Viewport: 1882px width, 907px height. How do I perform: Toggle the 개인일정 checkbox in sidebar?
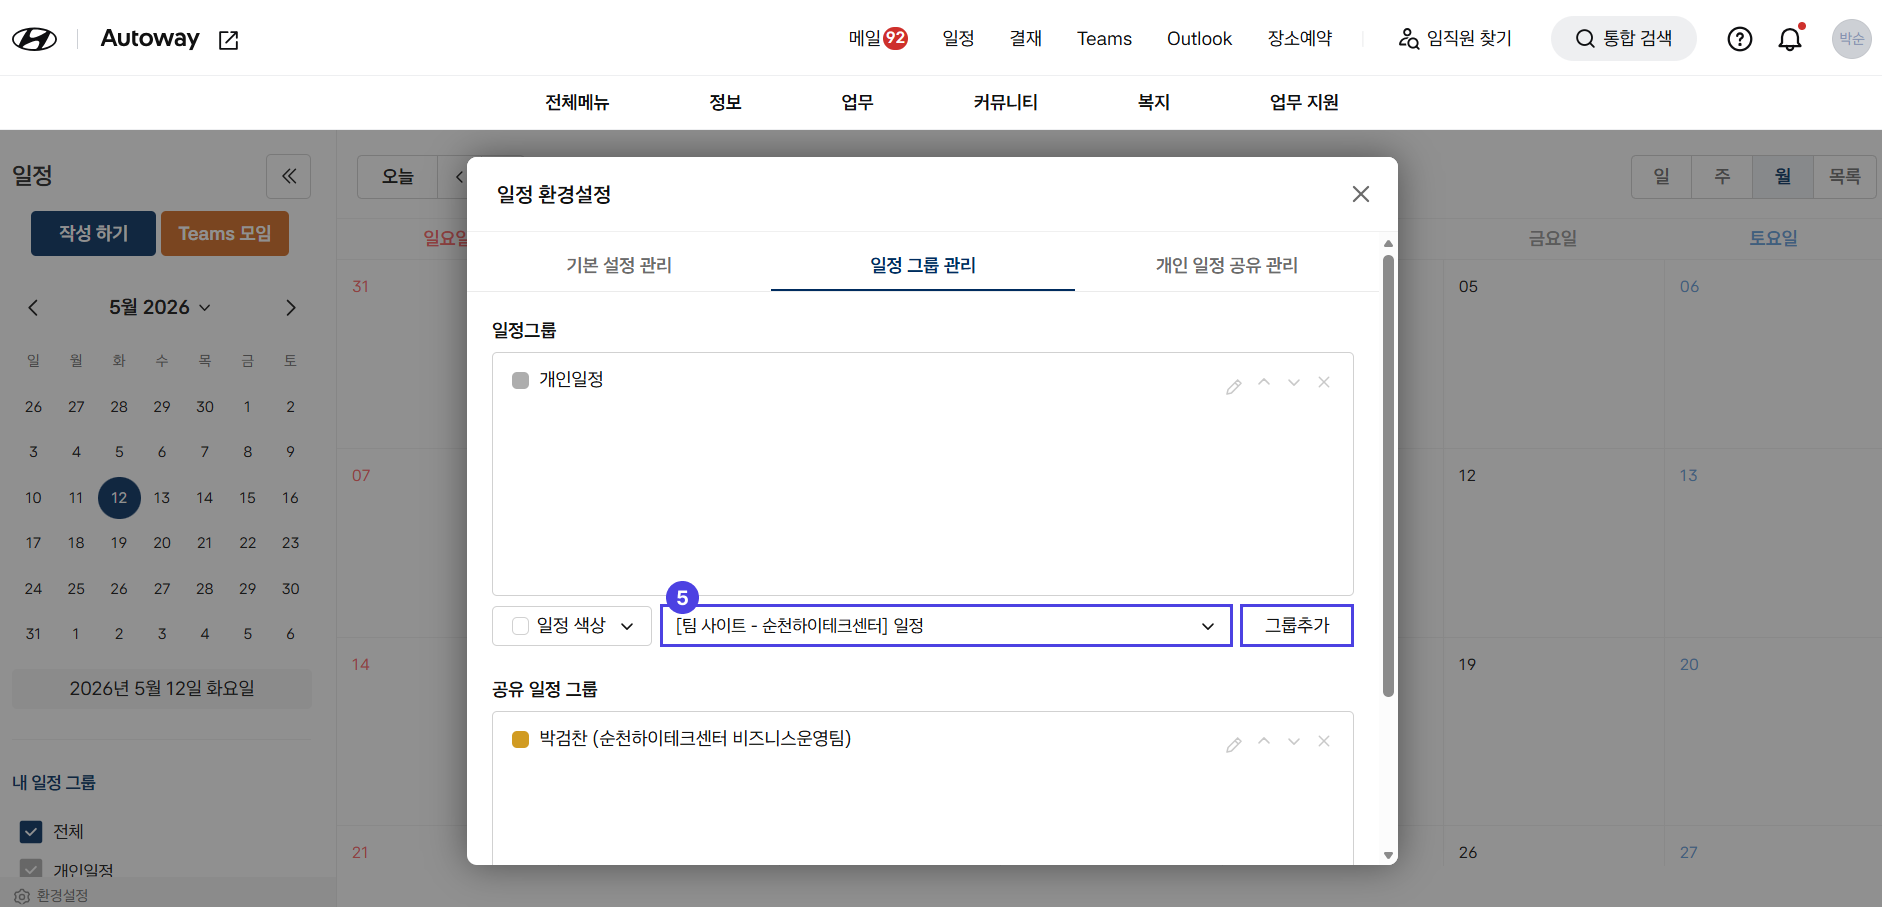31,869
